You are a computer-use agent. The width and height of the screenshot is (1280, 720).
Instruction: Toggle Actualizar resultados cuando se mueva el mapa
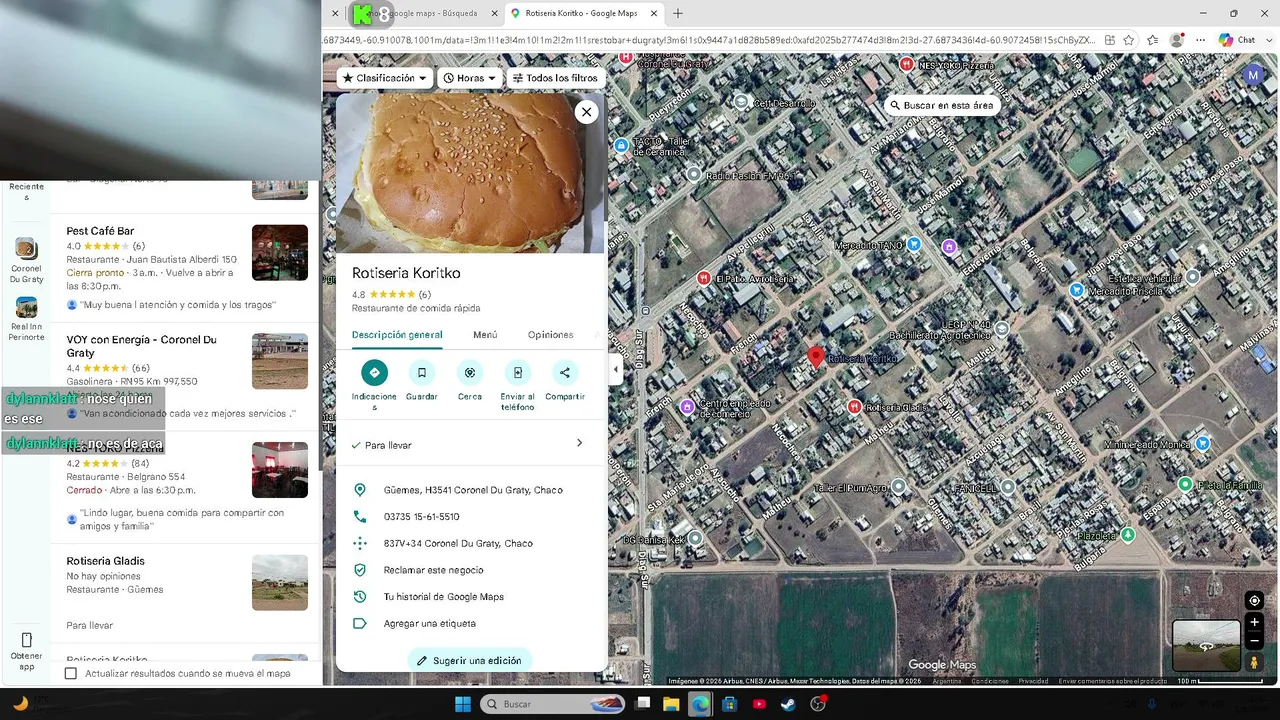[70, 673]
